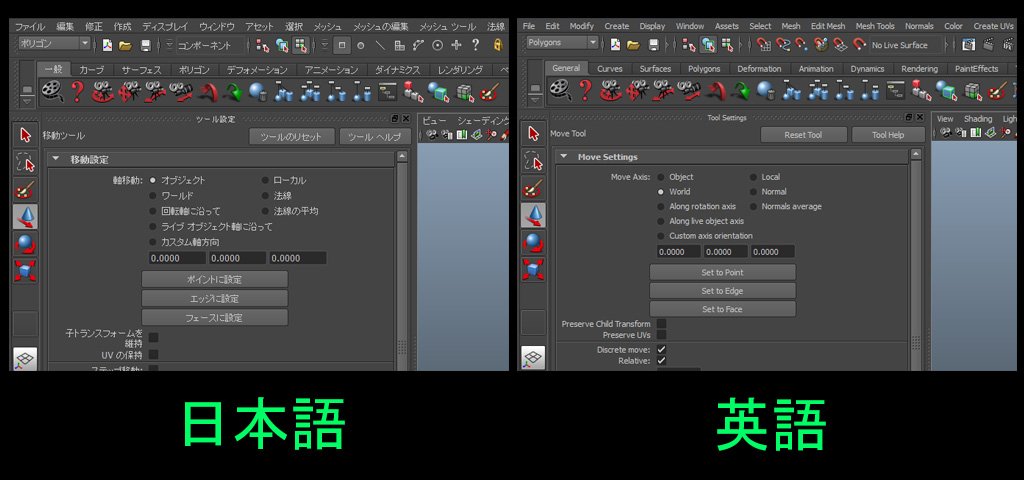Open Edit Mesh menu in English window
This screenshot has width=1024, height=480.
click(x=827, y=26)
